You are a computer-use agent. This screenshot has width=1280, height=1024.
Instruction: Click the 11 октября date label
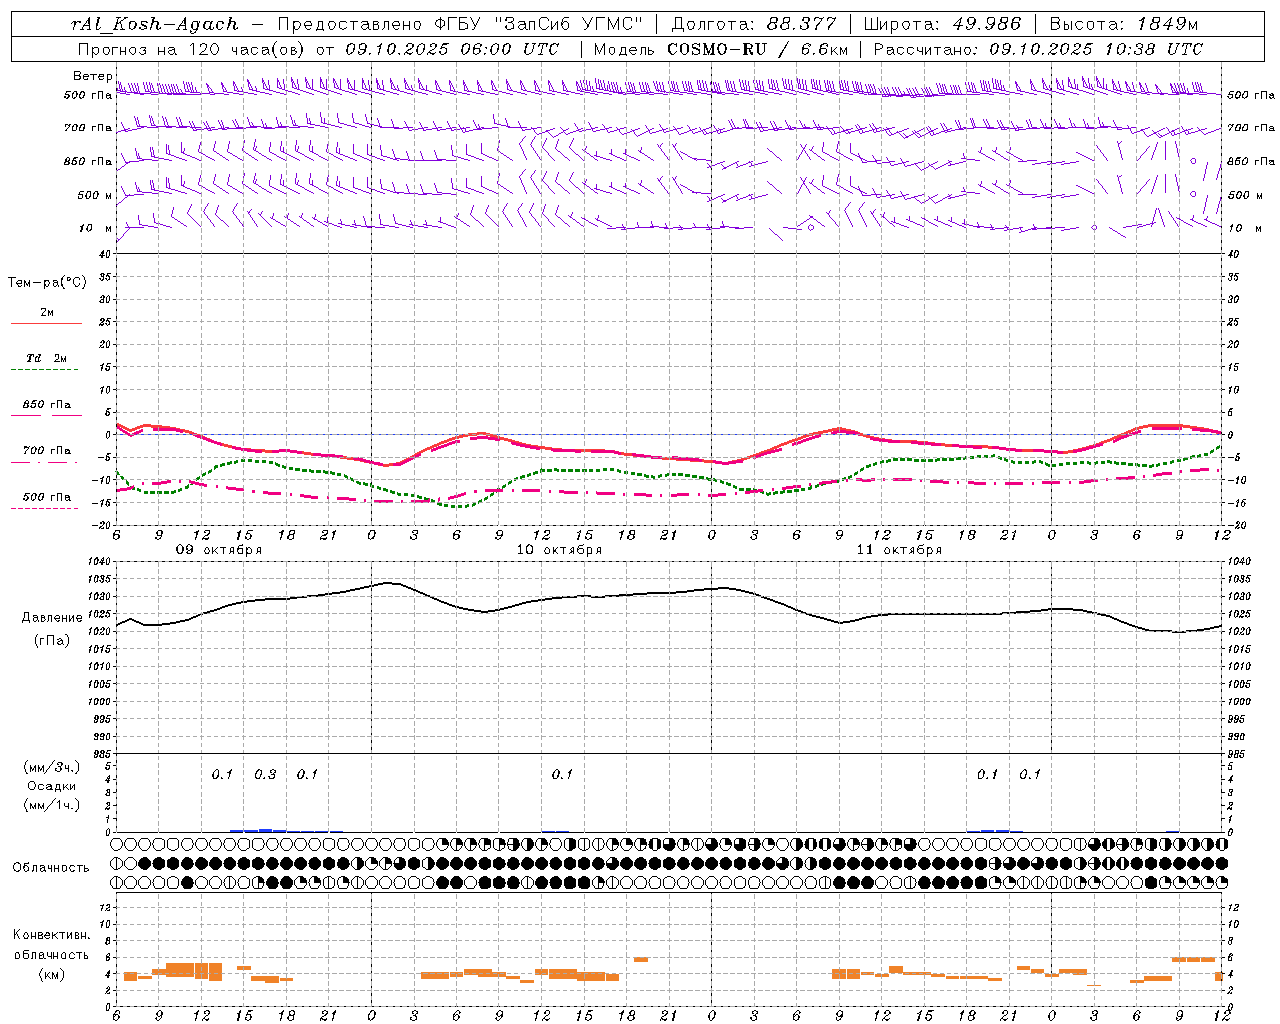pos(899,550)
